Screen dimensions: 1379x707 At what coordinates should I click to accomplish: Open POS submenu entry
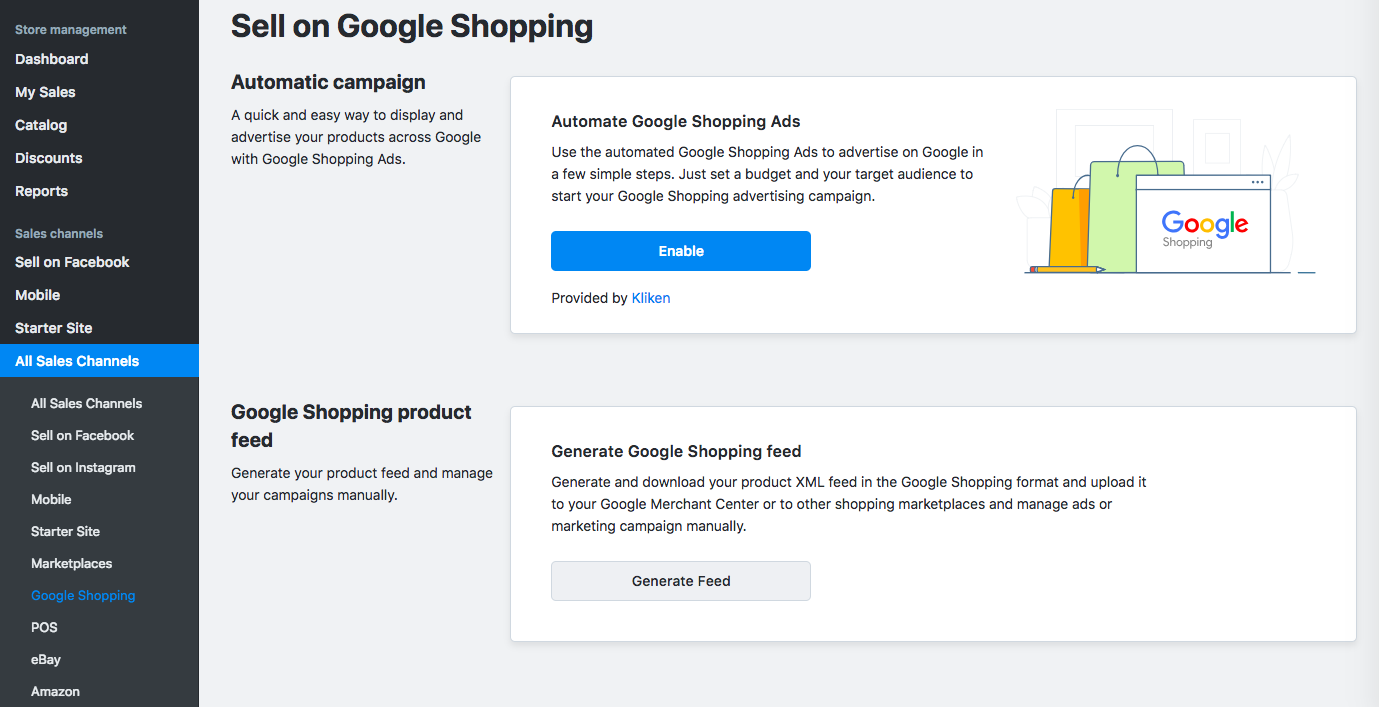[44, 627]
